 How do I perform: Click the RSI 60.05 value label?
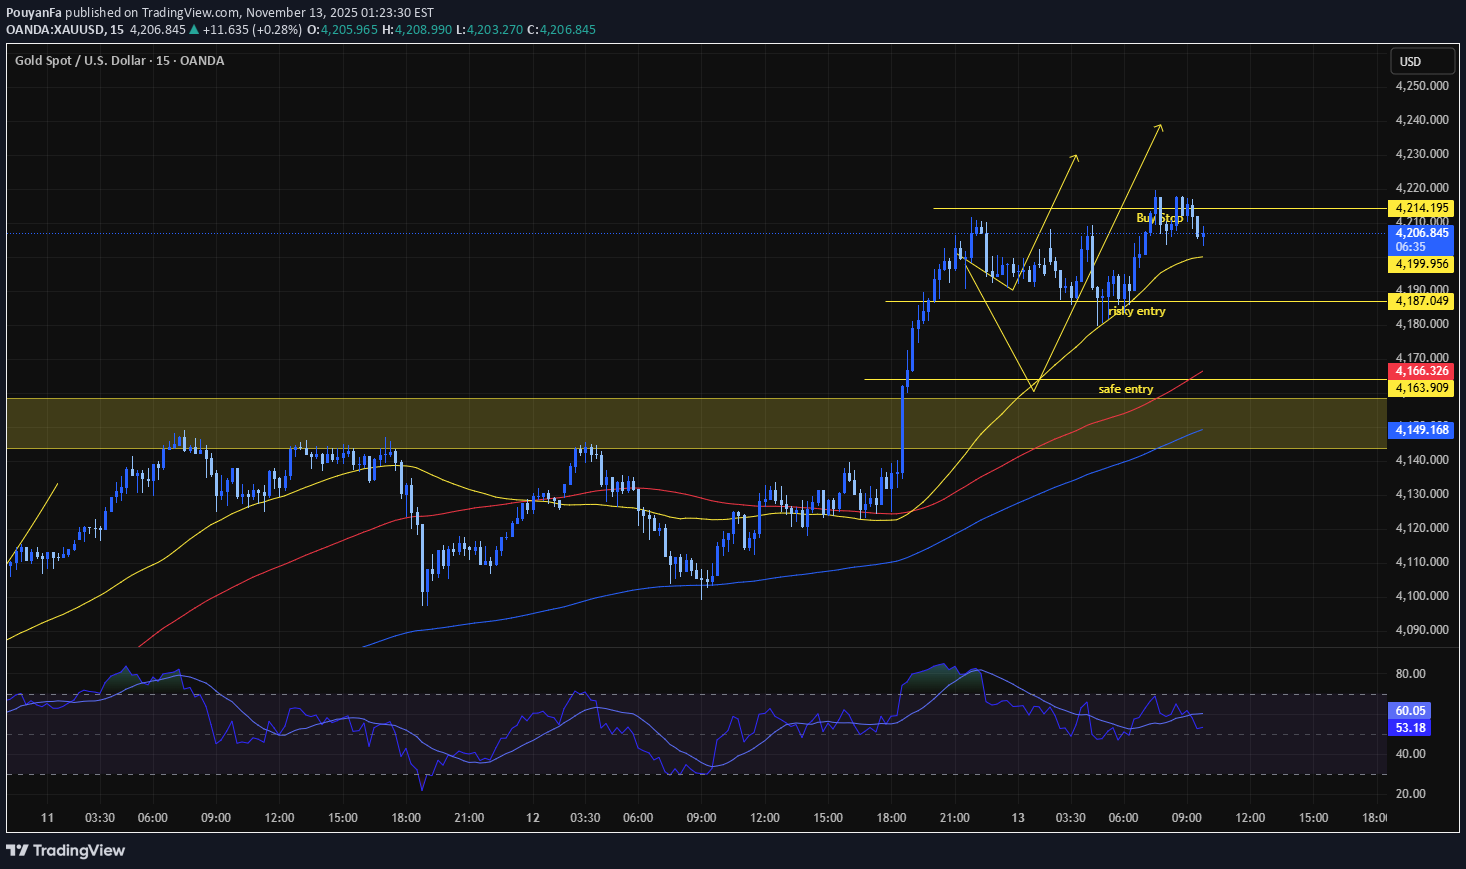(x=1410, y=711)
